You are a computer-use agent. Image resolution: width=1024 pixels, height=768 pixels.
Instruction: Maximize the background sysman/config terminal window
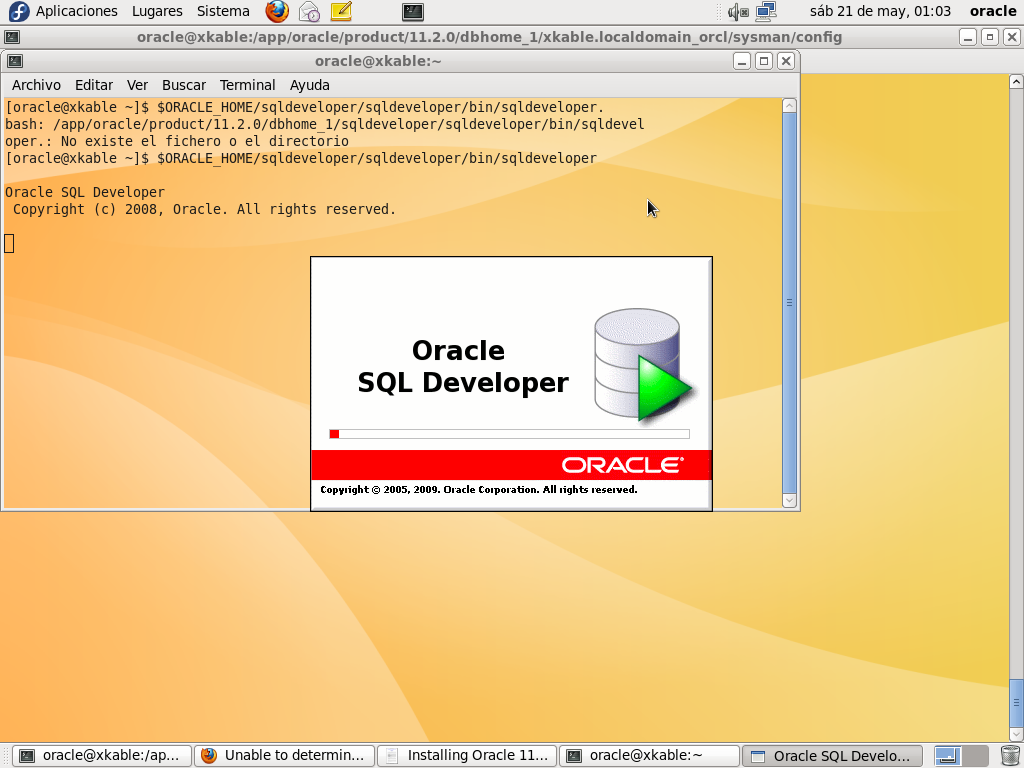[990, 37]
